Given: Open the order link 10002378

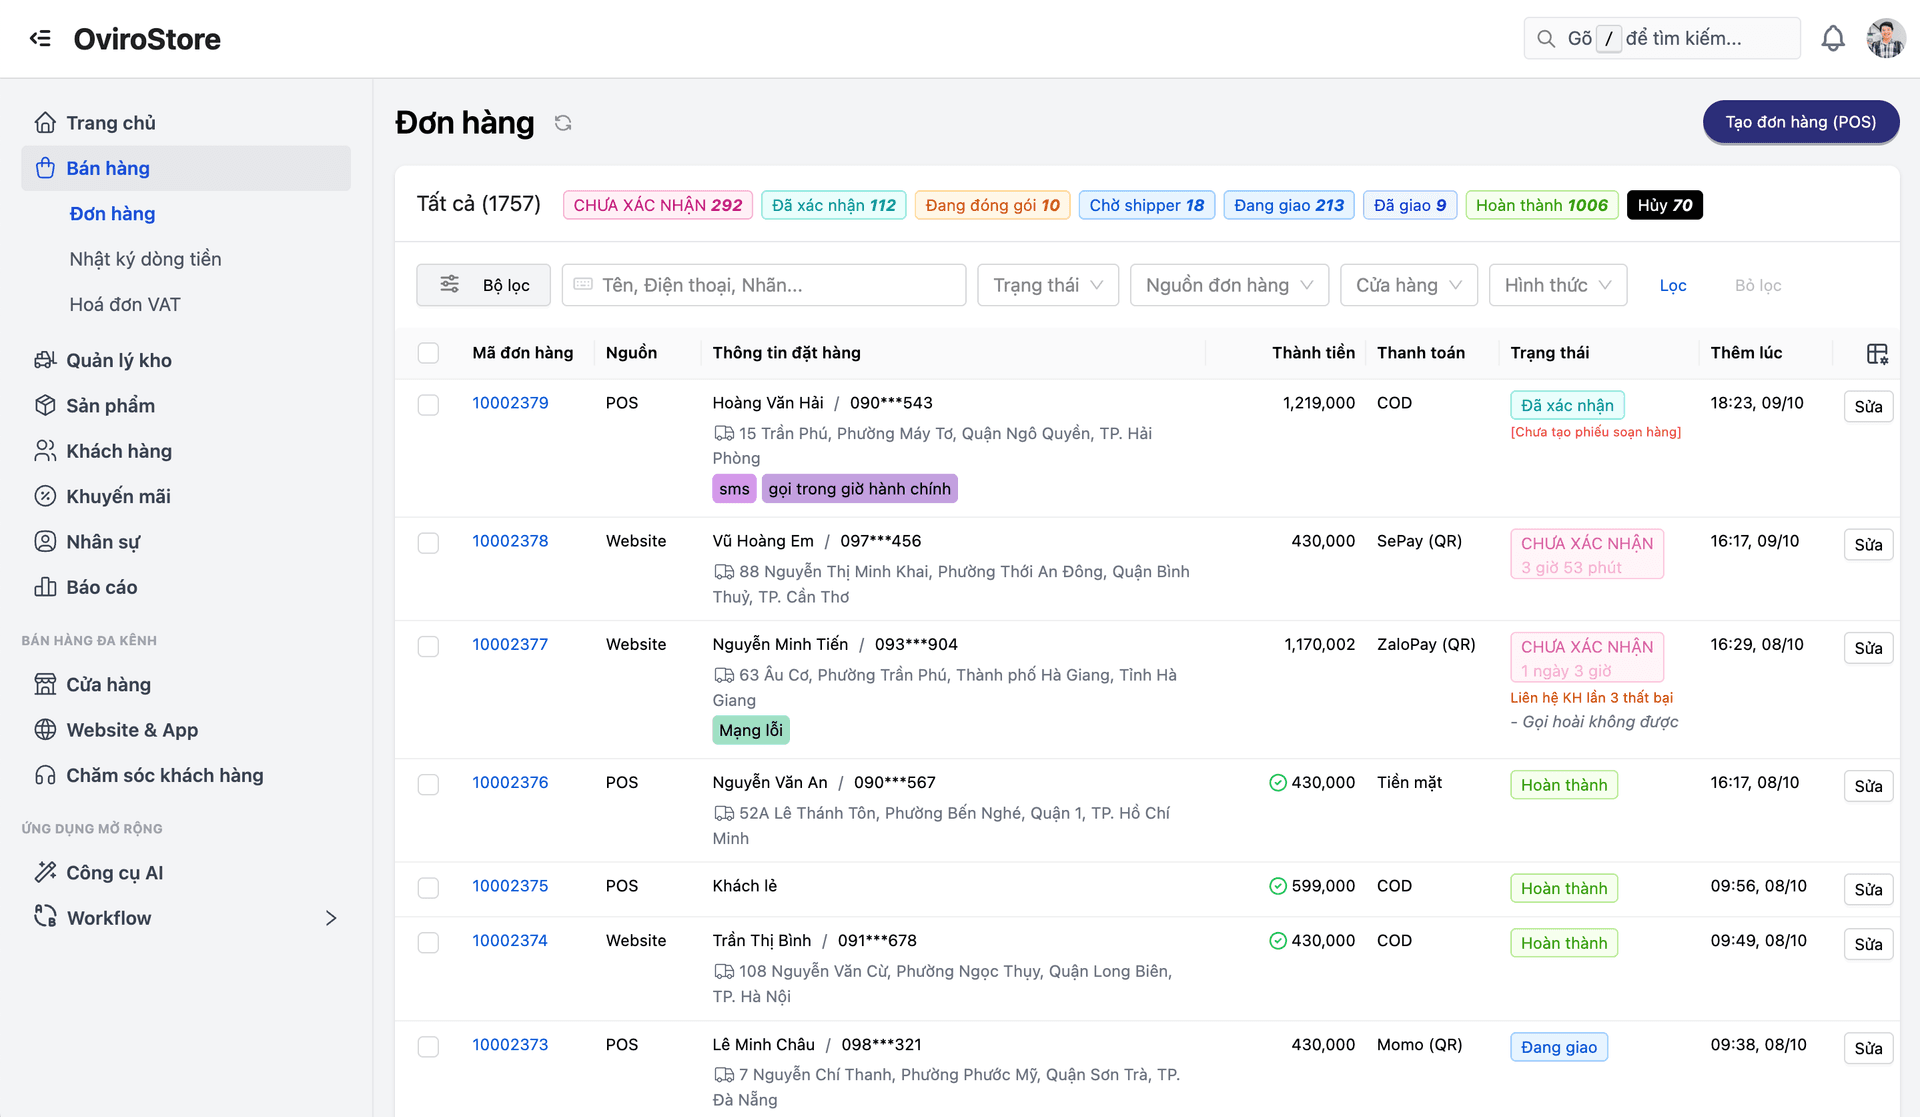Looking at the screenshot, I should tap(510, 541).
